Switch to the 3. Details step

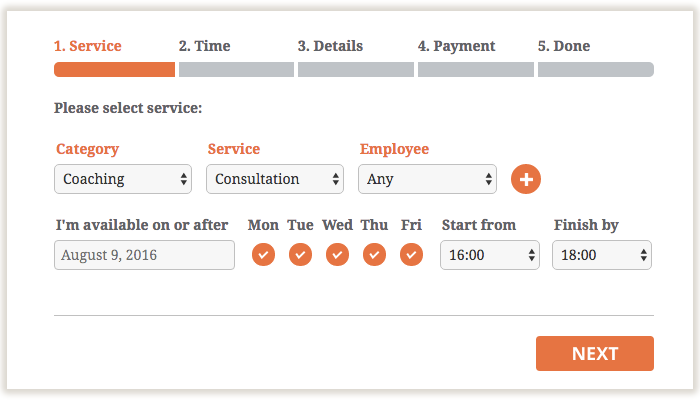coord(330,46)
